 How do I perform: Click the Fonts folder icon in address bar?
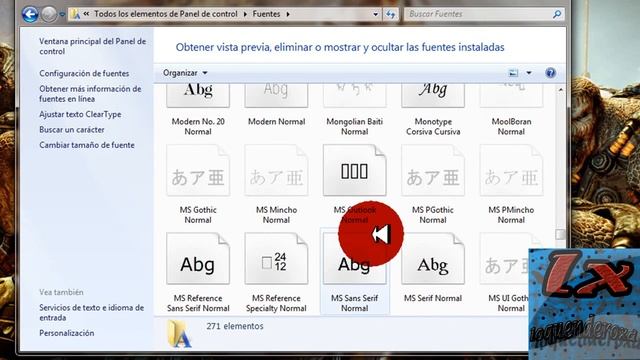(75, 14)
